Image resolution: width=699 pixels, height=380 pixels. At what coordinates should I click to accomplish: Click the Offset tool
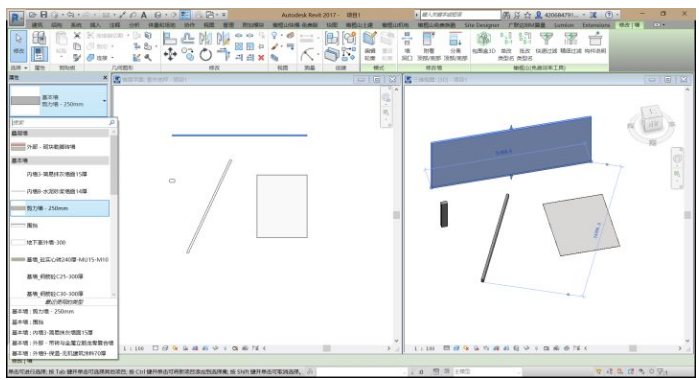188,38
